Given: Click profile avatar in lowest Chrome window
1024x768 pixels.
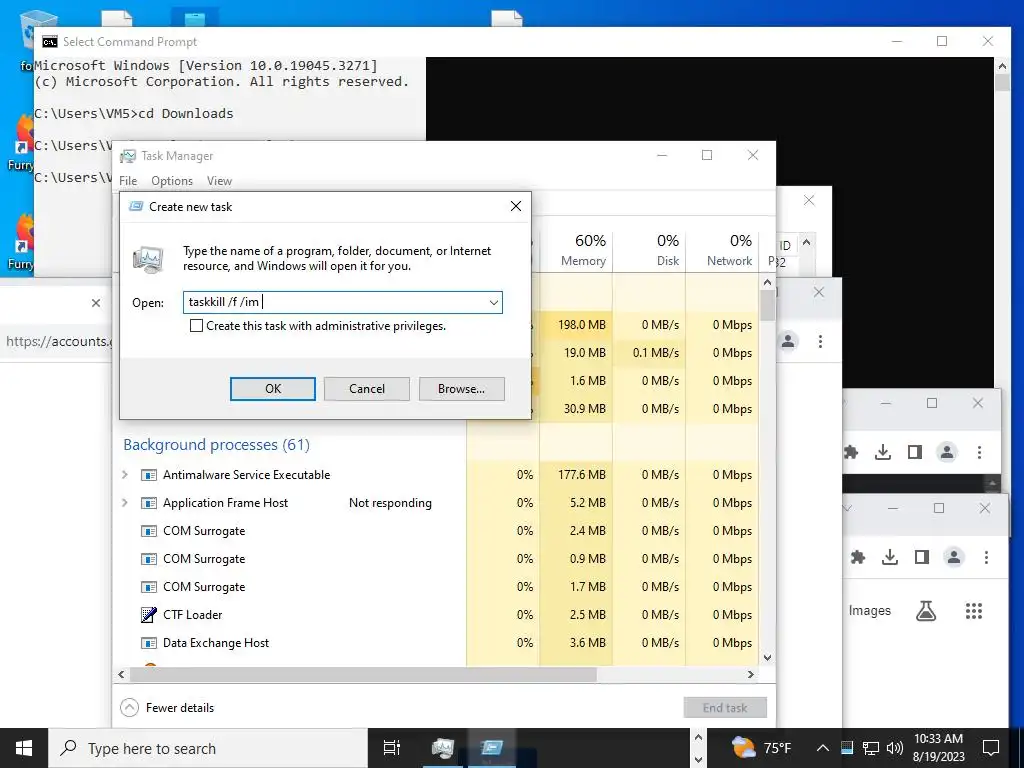Looking at the screenshot, I should pos(953,557).
